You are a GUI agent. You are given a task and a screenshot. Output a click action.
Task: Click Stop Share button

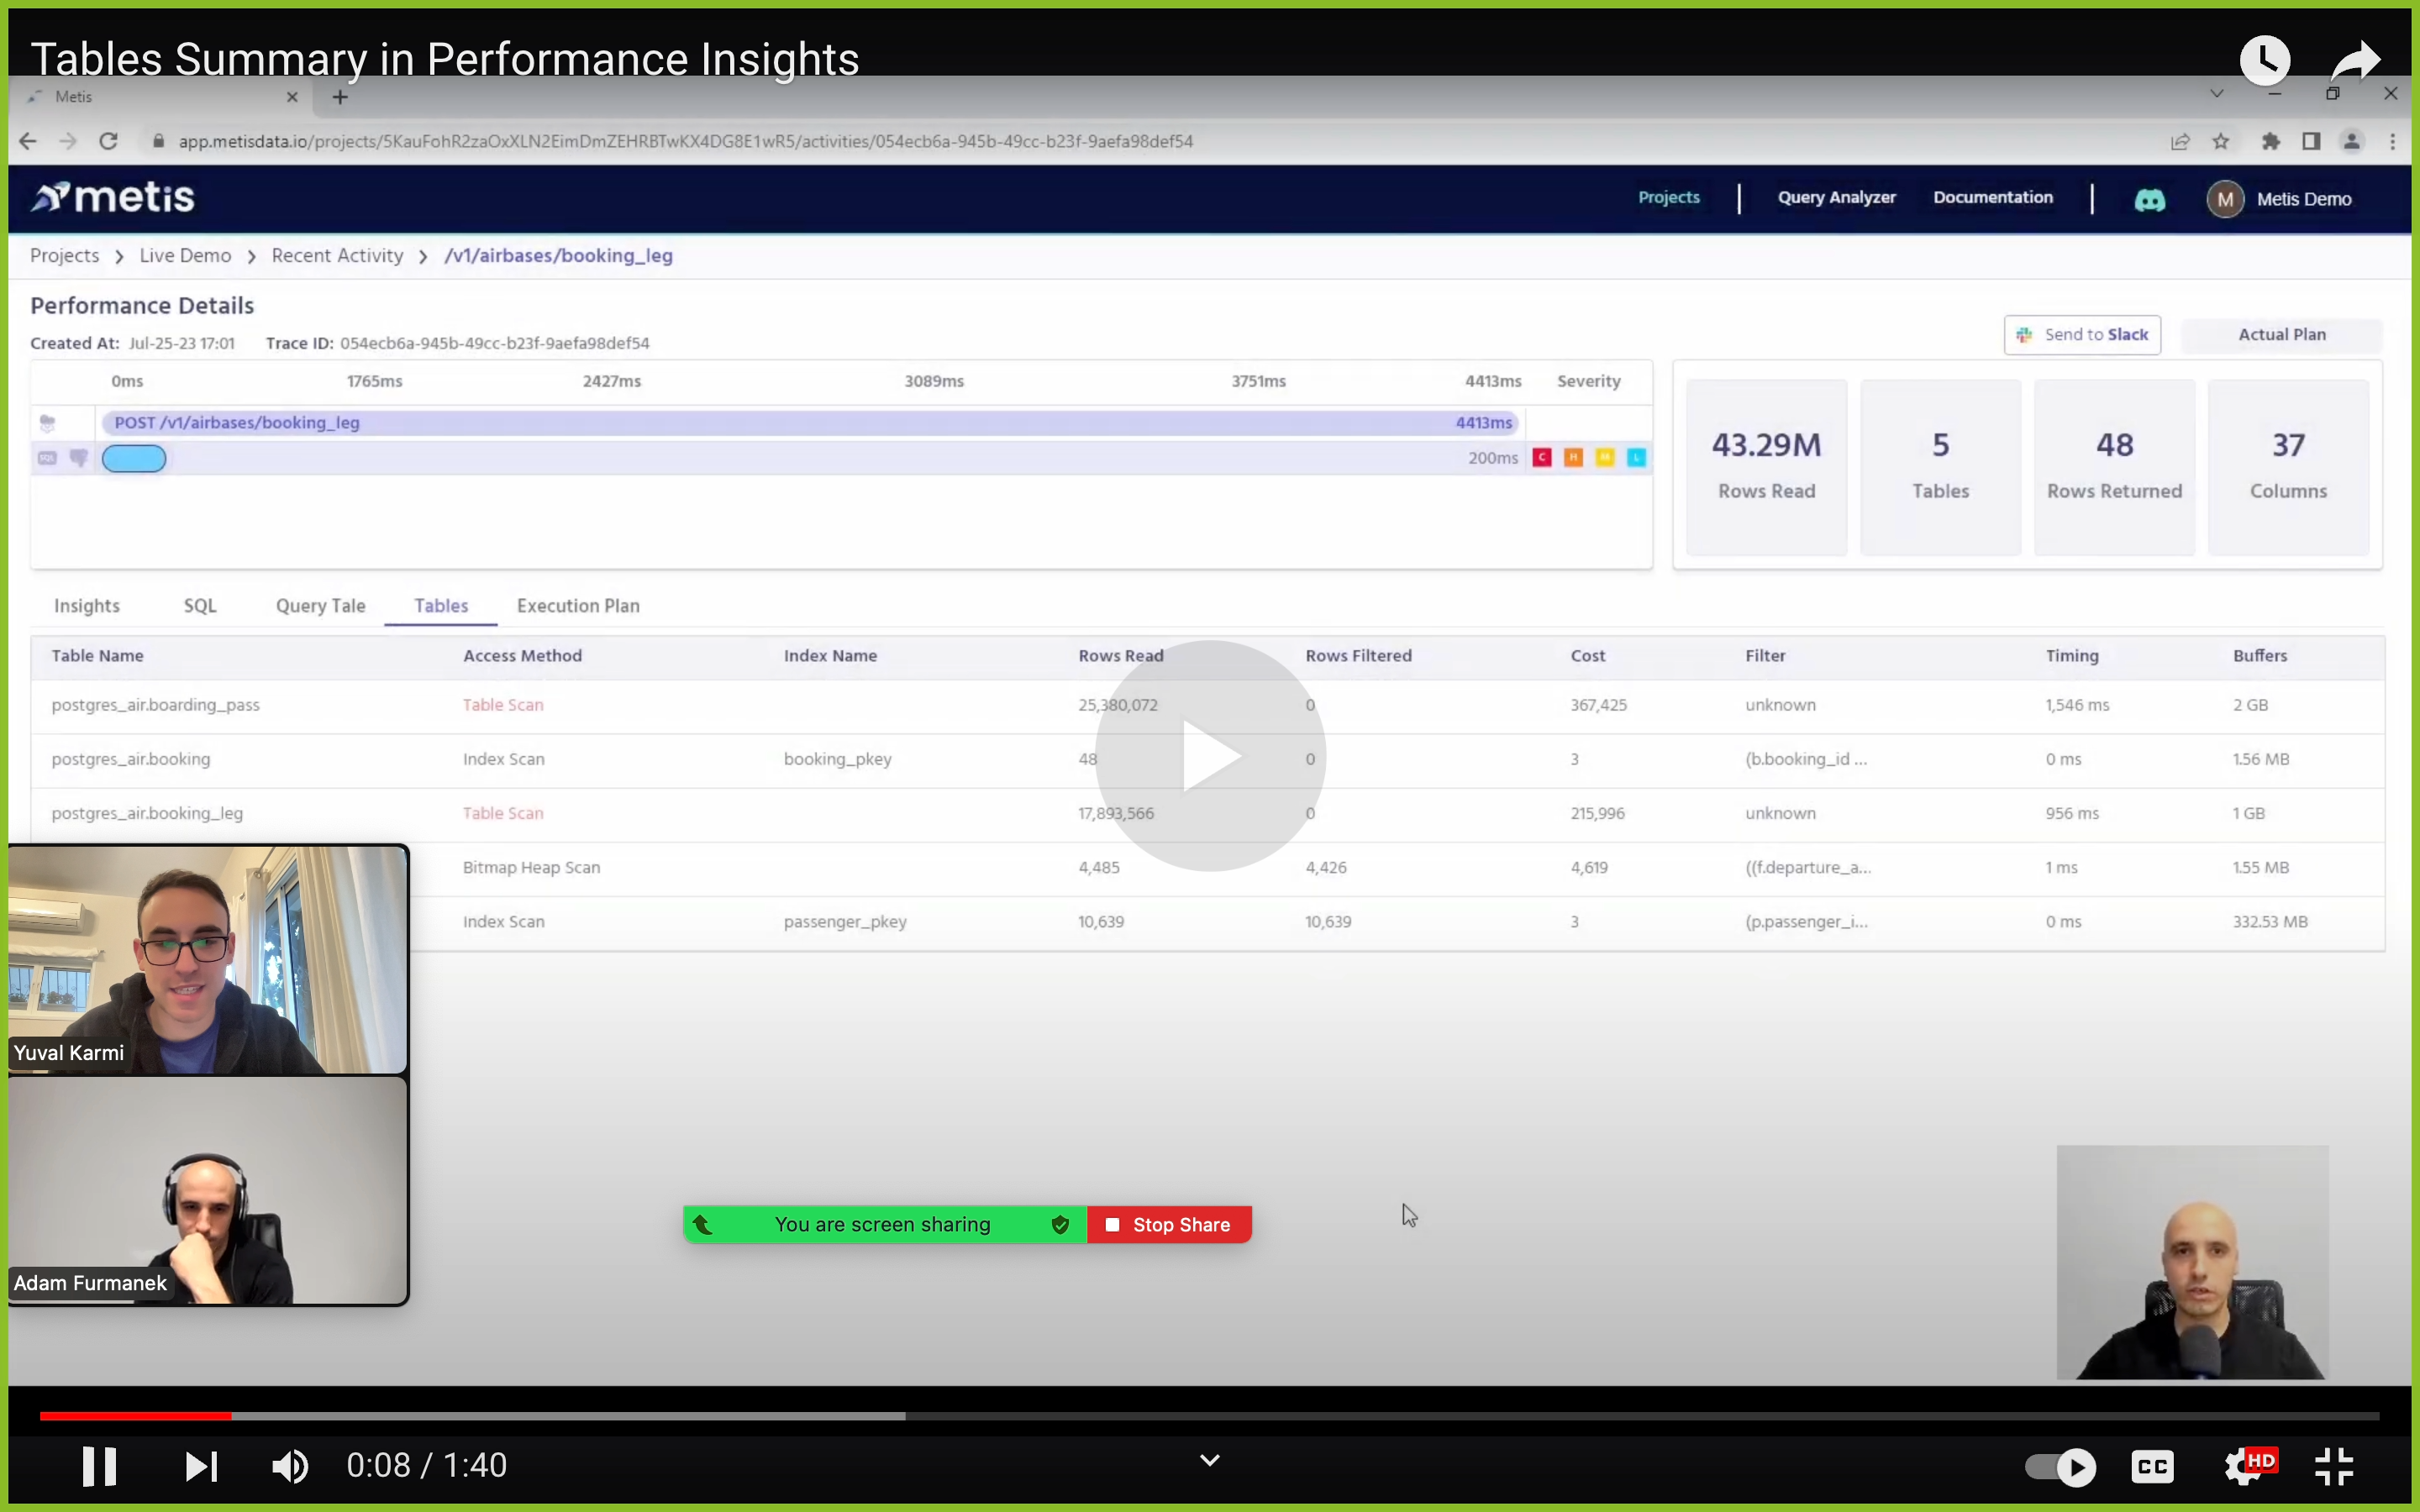[1169, 1225]
